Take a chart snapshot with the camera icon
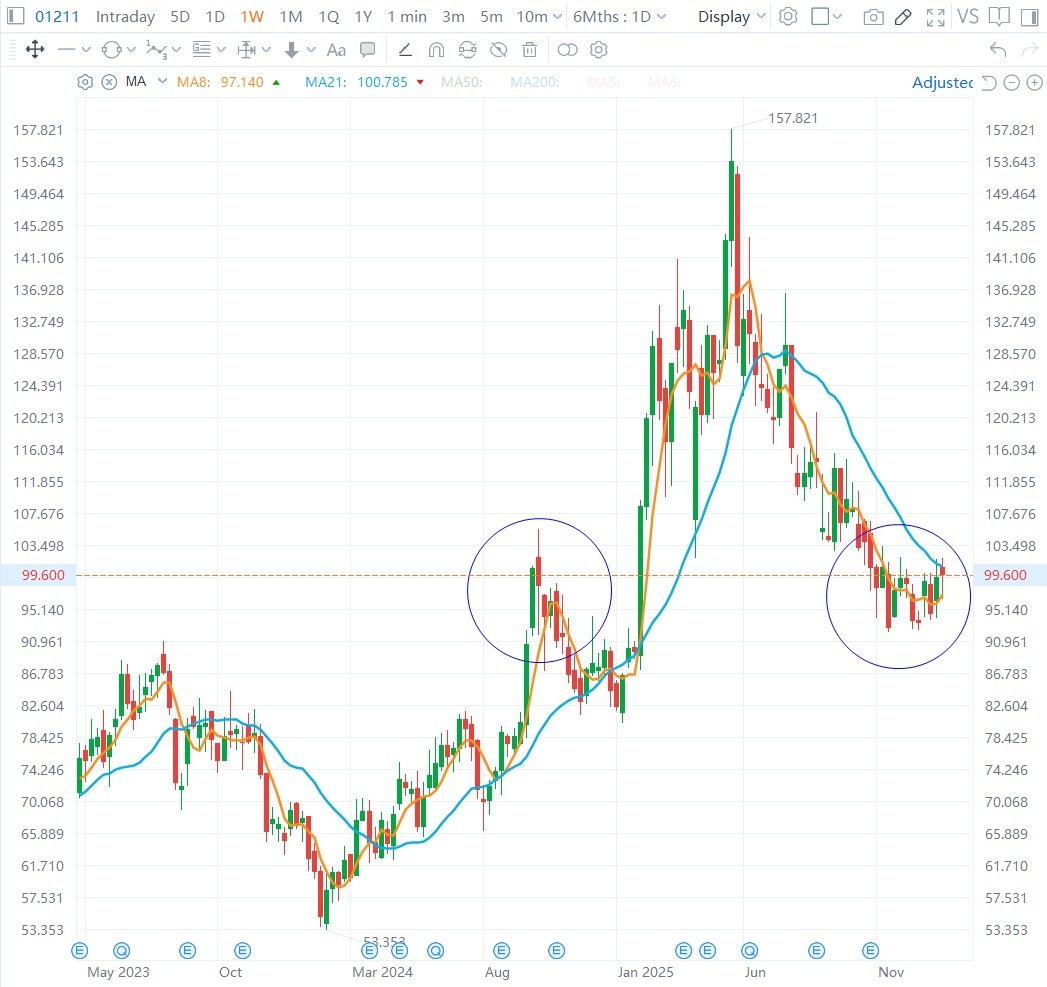This screenshot has width=1047, height=987. [x=873, y=17]
